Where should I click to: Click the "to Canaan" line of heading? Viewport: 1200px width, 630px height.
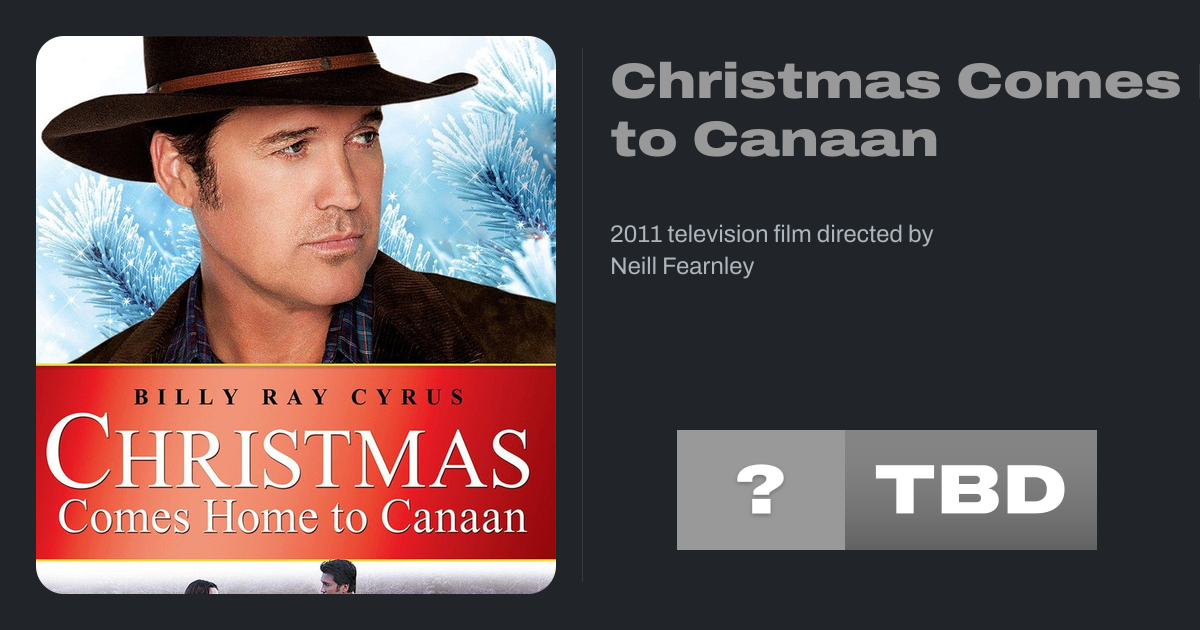[774, 138]
